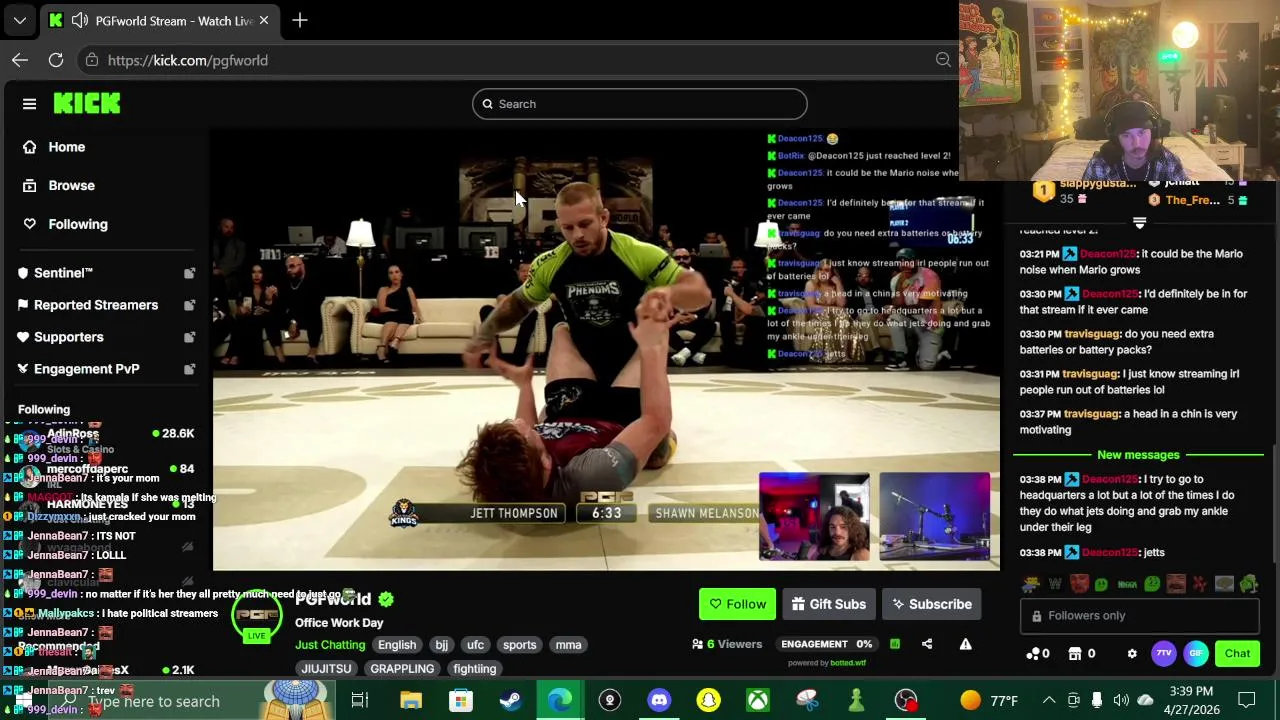Jump to New messages in chat

[1138, 455]
